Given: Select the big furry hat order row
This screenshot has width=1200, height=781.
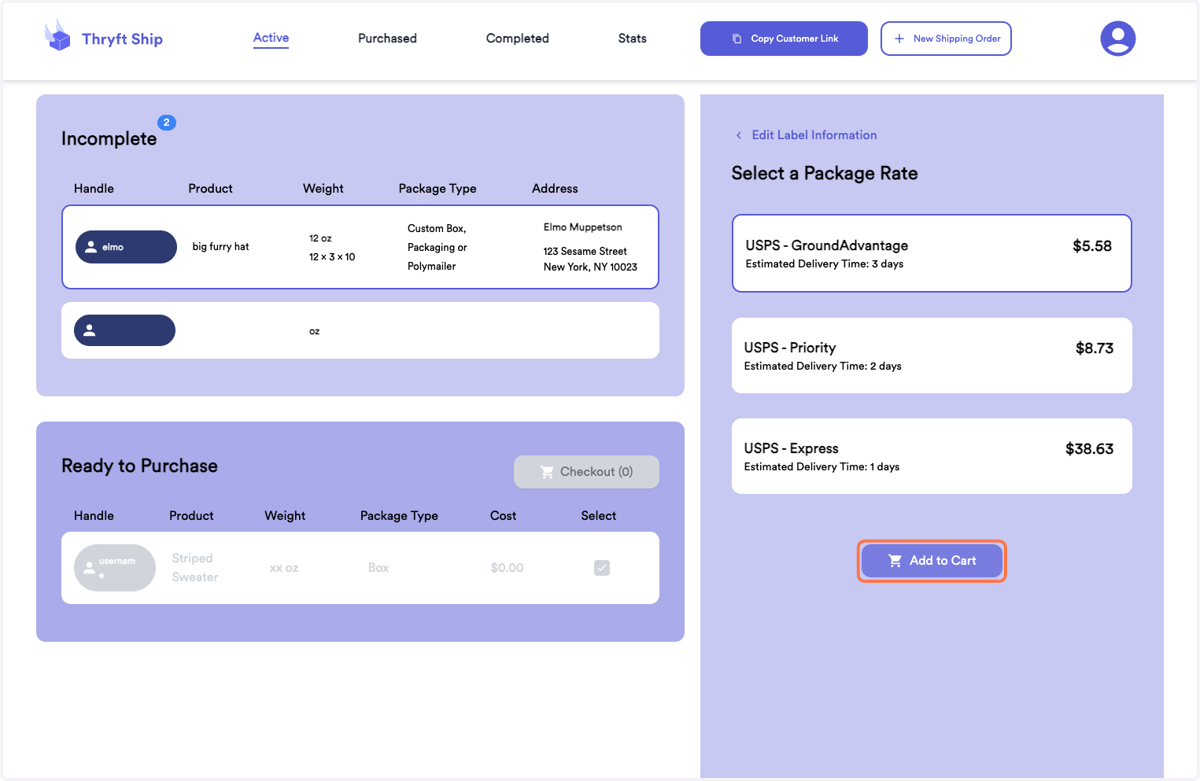Looking at the screenshot, I should (x=360, y=247).
